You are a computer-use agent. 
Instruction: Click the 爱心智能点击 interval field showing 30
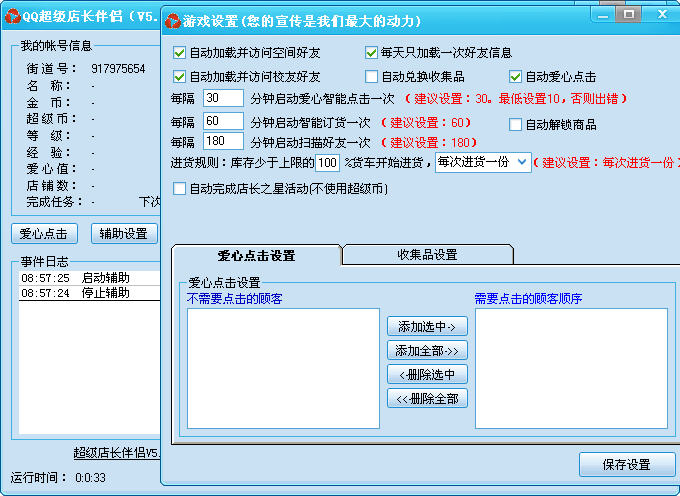tap(223, 98)
